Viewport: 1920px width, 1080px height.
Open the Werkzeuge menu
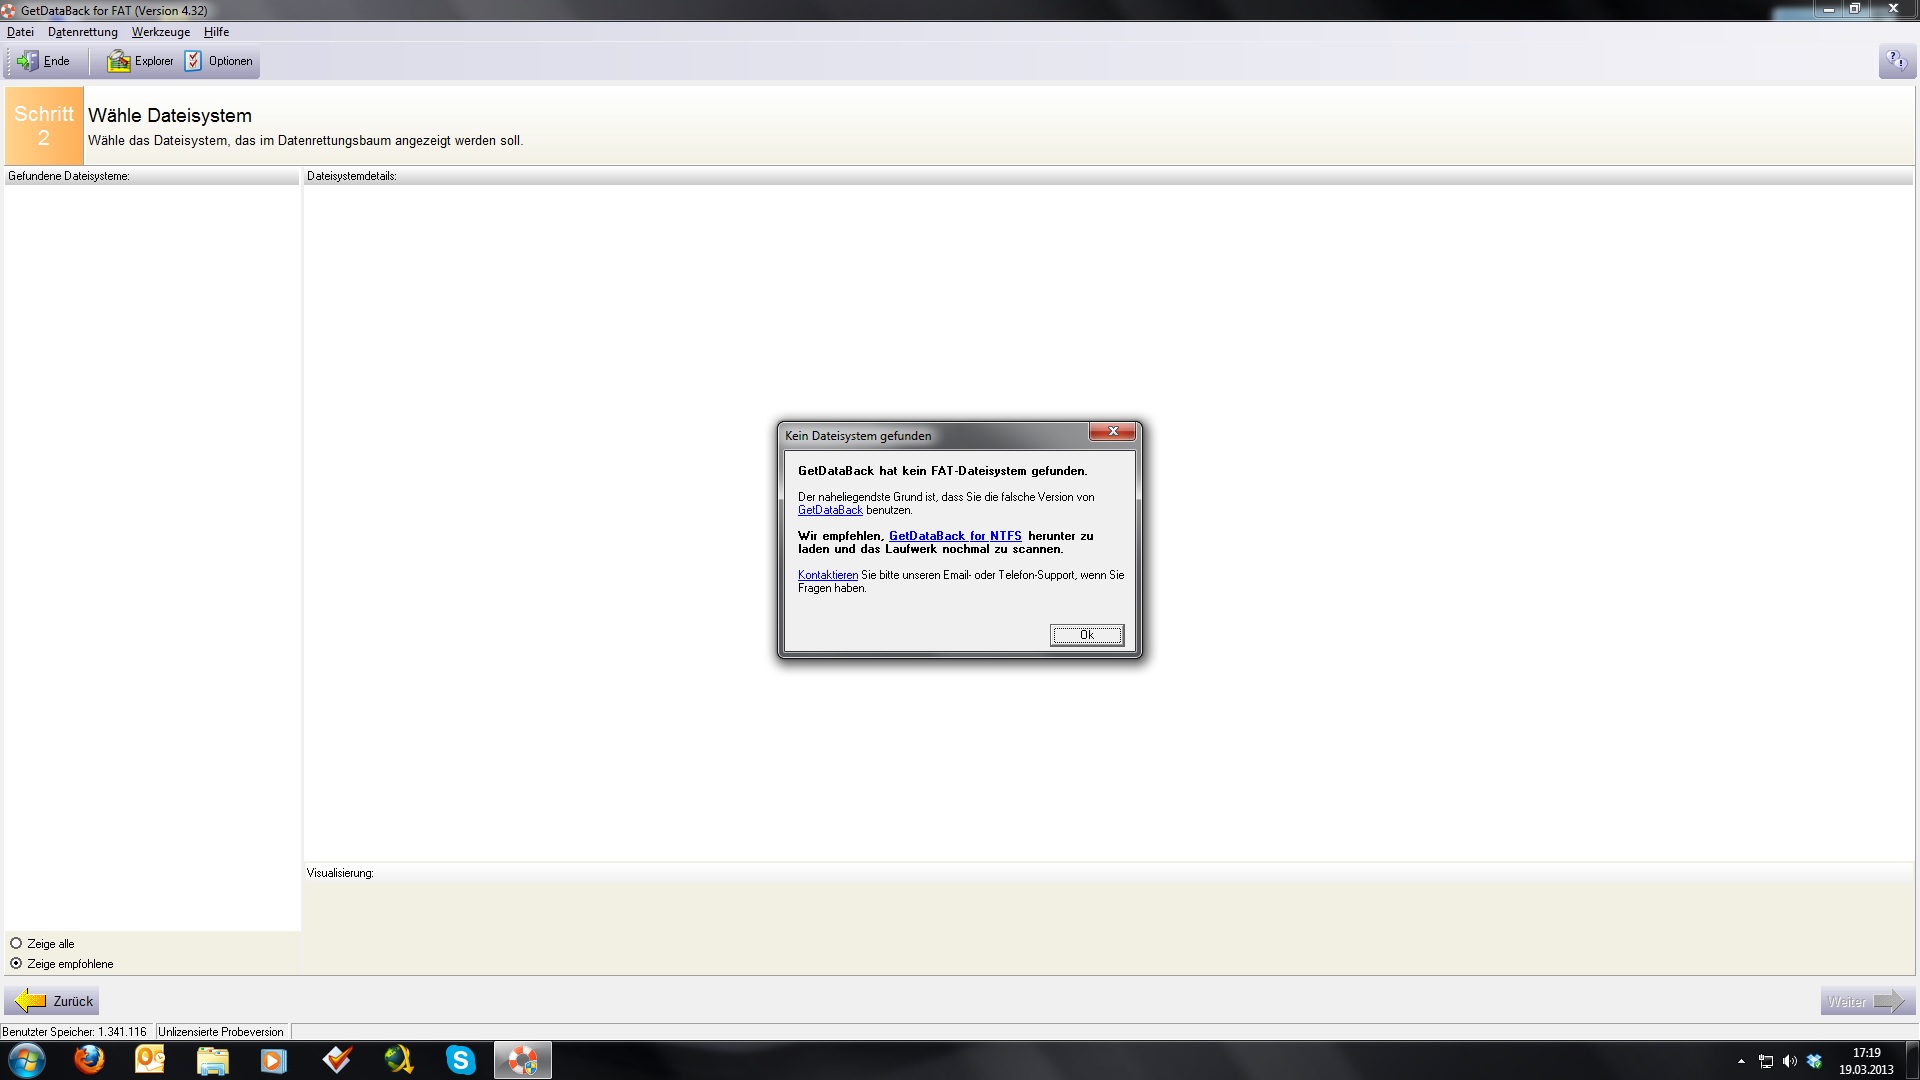pos(161,32)
